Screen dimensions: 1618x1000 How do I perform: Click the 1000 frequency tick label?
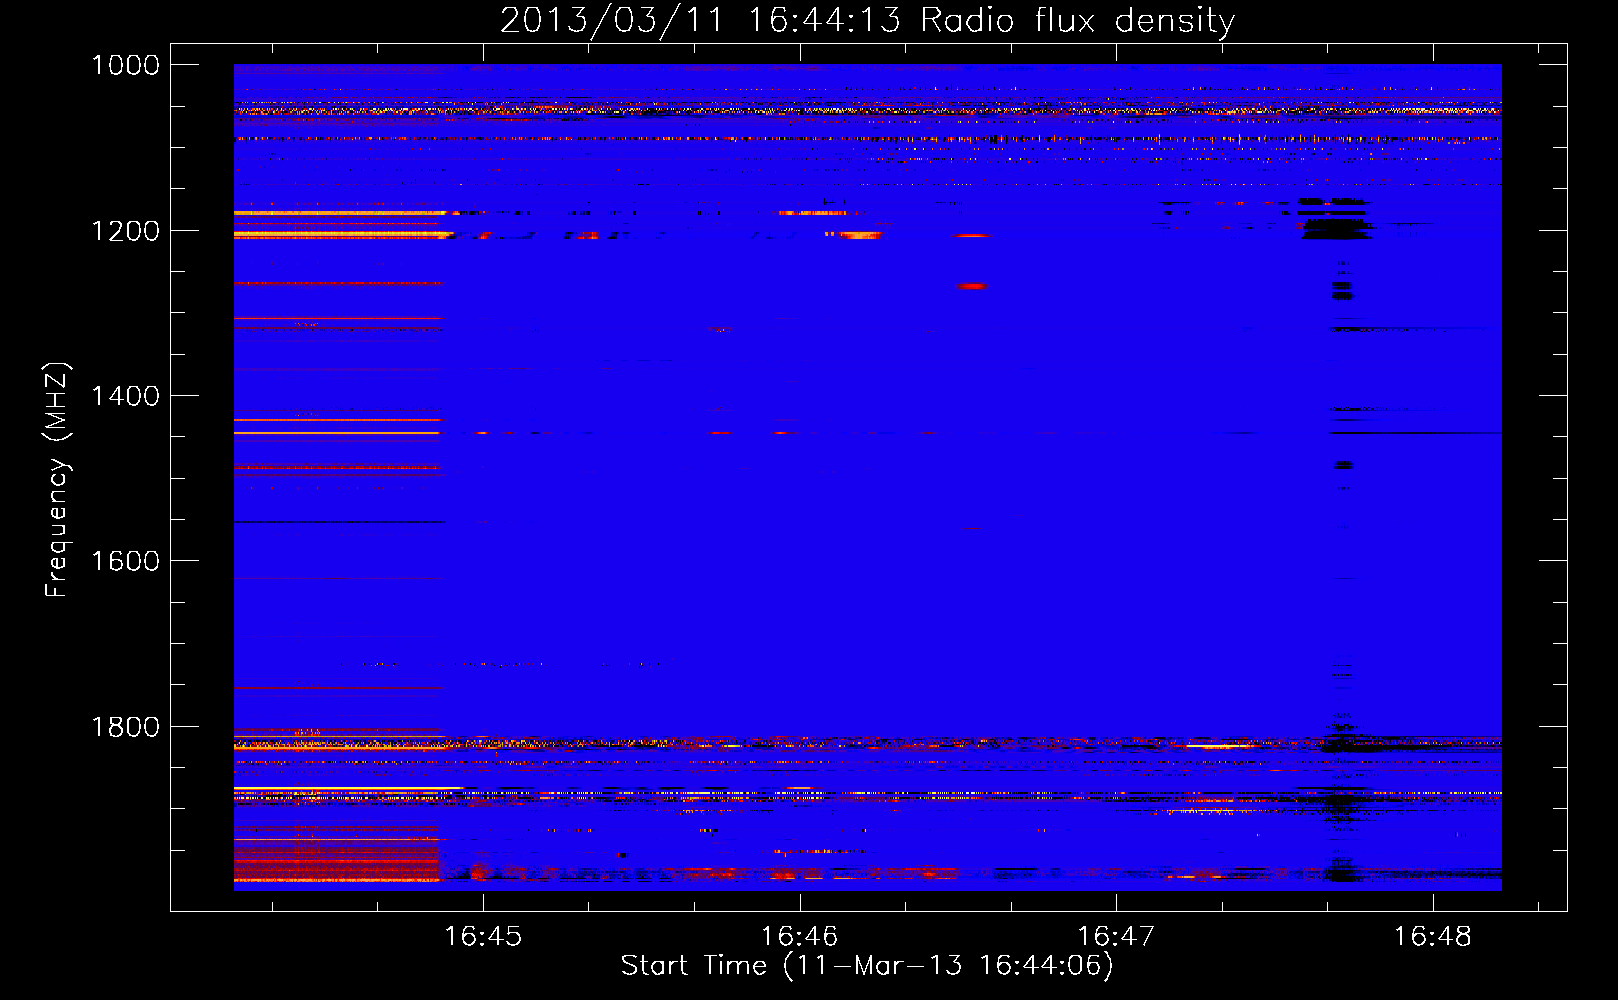(125, 65)
